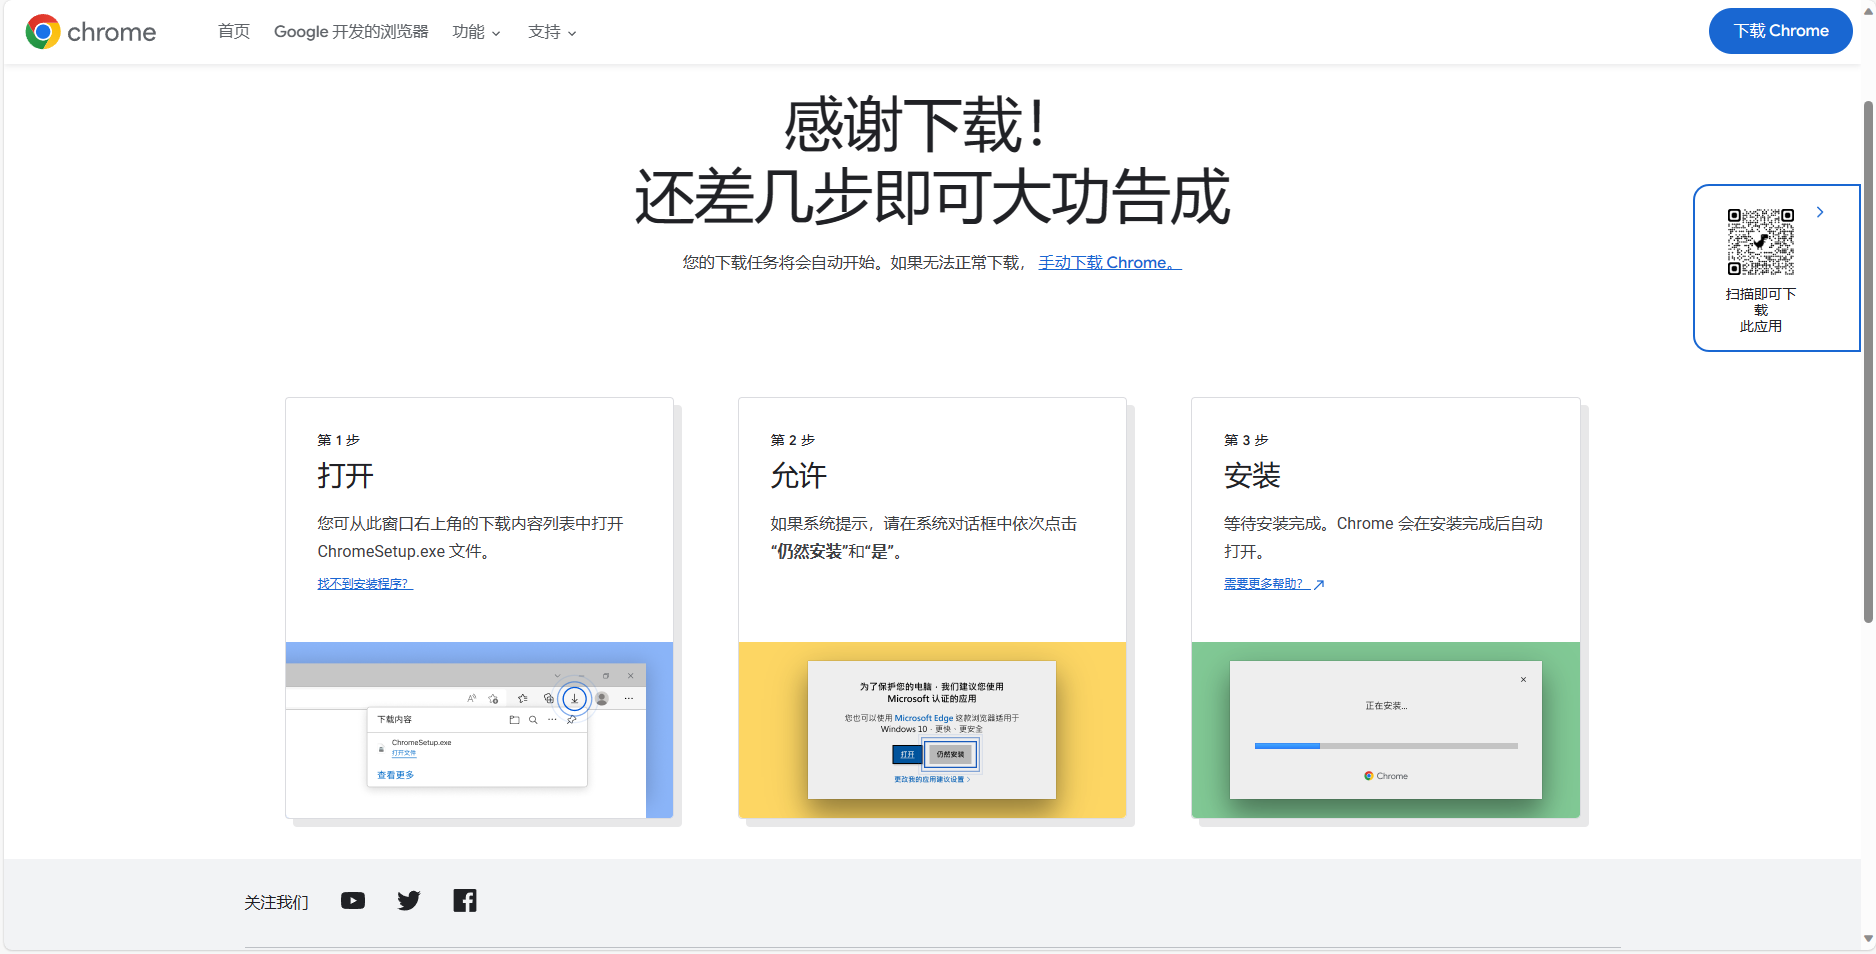Click the step 3 installing illustration

click(1386, 730)
